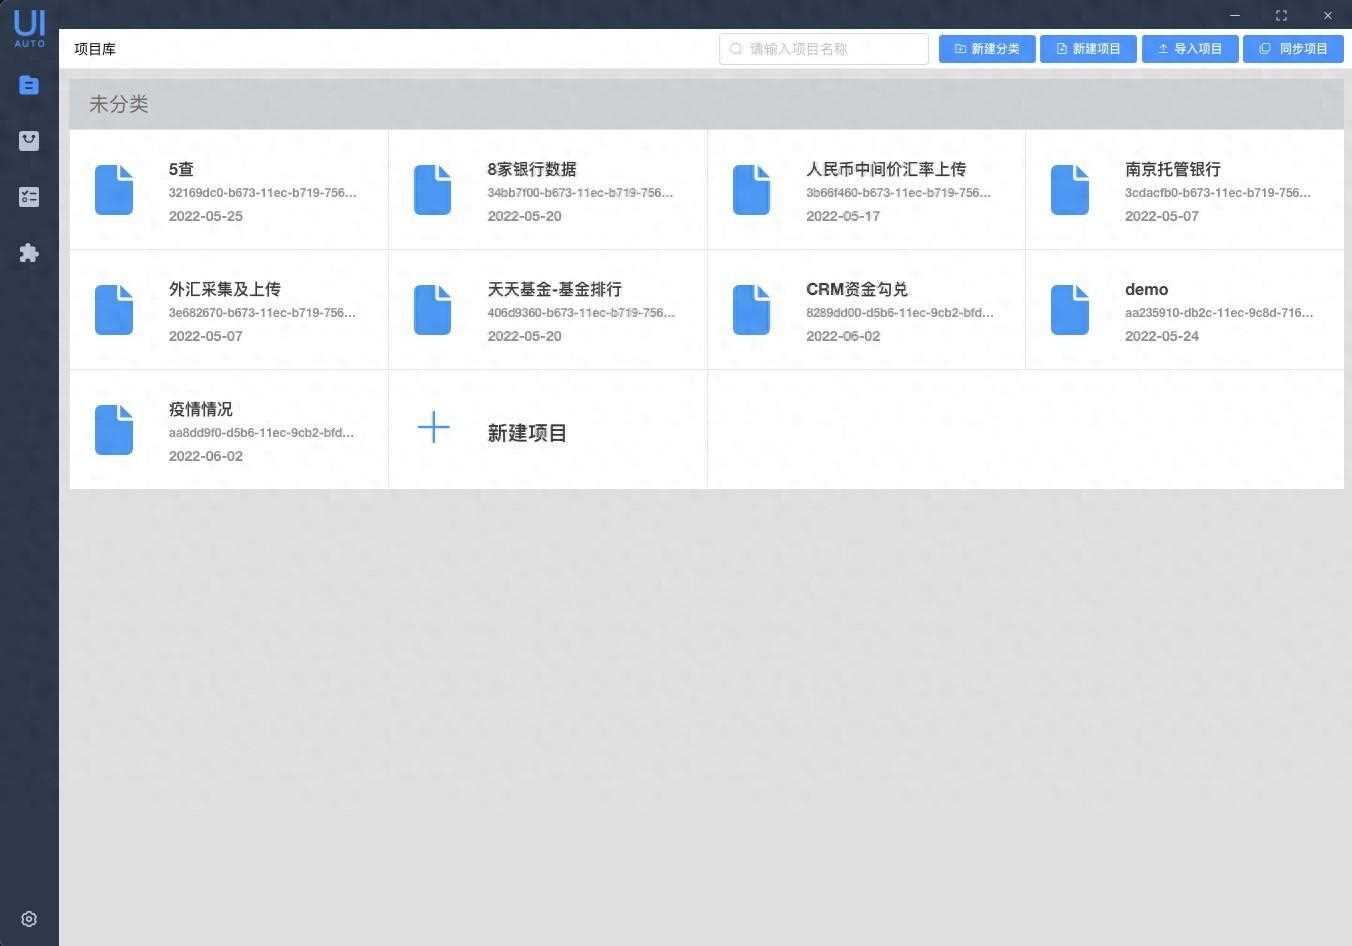1352x946 pixels.
Task: Click the 新建项目 card label
Action: click(527, 433)
